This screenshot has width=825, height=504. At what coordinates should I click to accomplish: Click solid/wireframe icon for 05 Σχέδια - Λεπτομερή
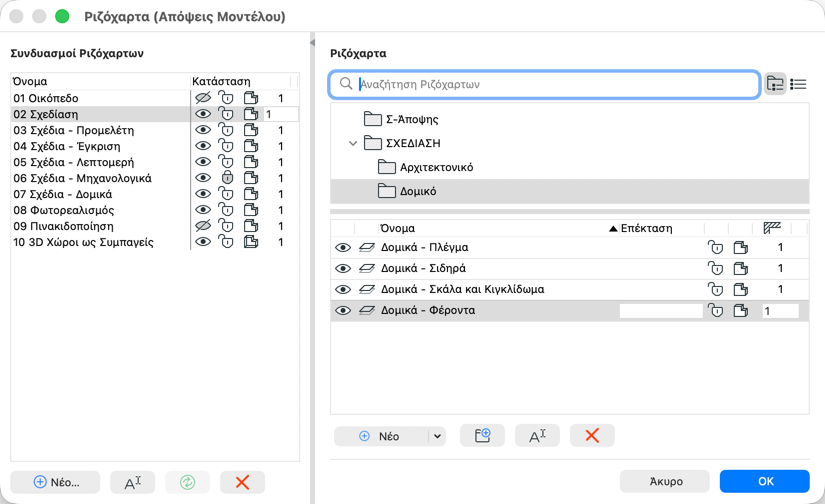coord(251,162)
